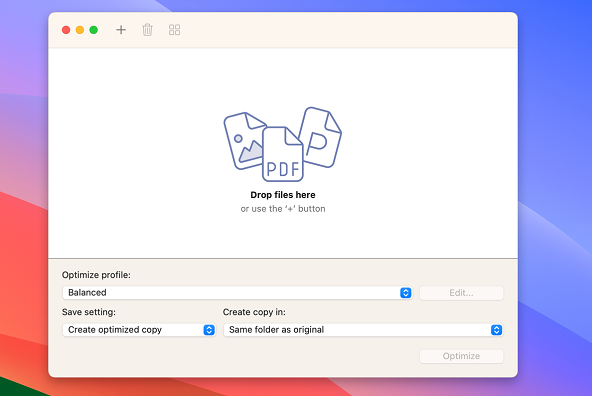
Task: Click the trash icon to remove files
Action: pos(147,30)
